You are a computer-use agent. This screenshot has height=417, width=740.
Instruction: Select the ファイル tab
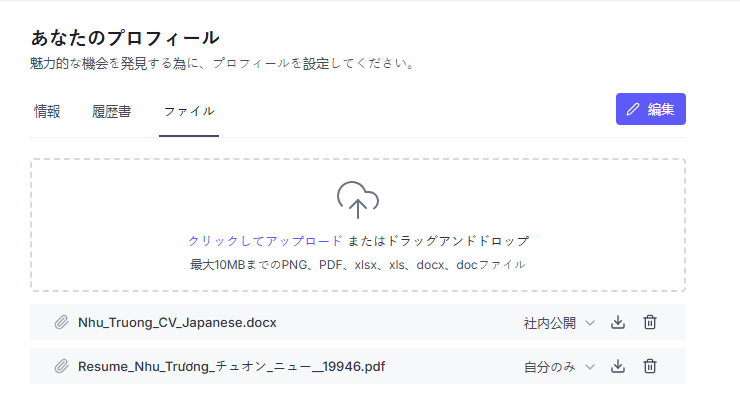point(189,112)
